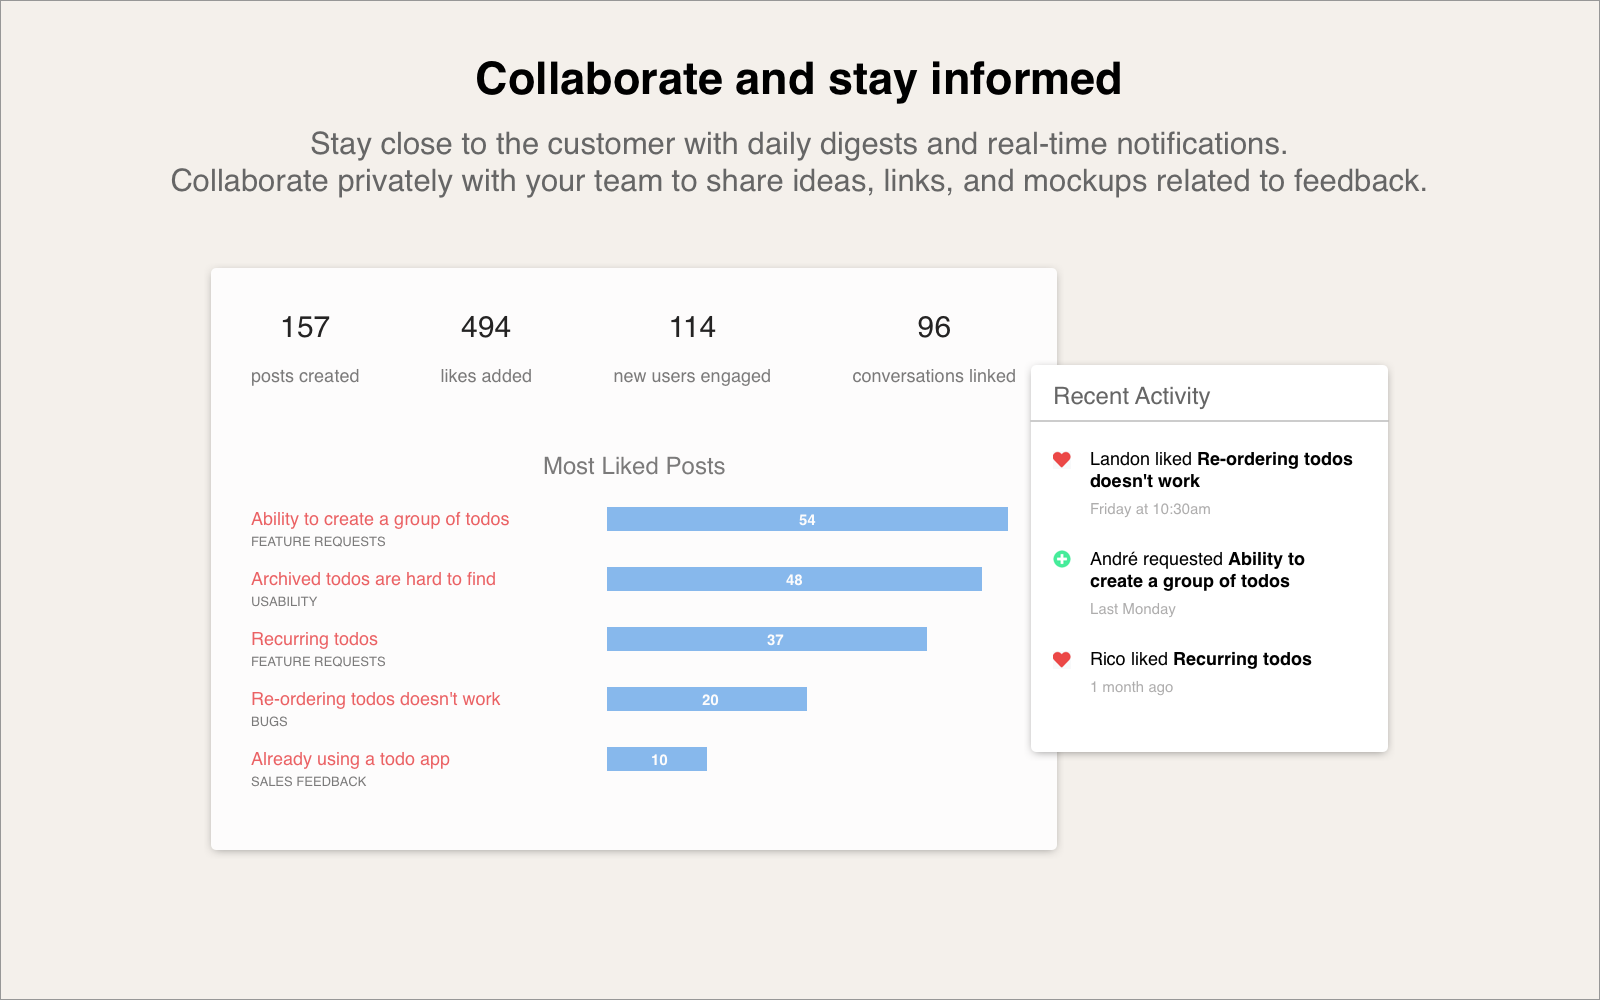Open the 'Recurring todos' post link
This screenshot has height=1000, width=1600.
coord(314,639)
